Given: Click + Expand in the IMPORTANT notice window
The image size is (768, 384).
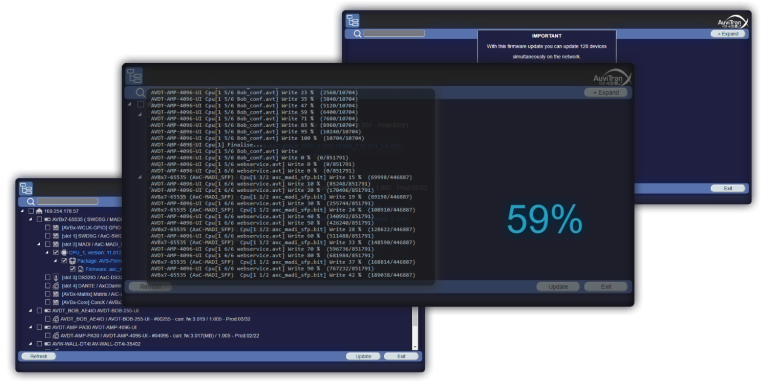Looking at the screenshot, I should [728, 34].
